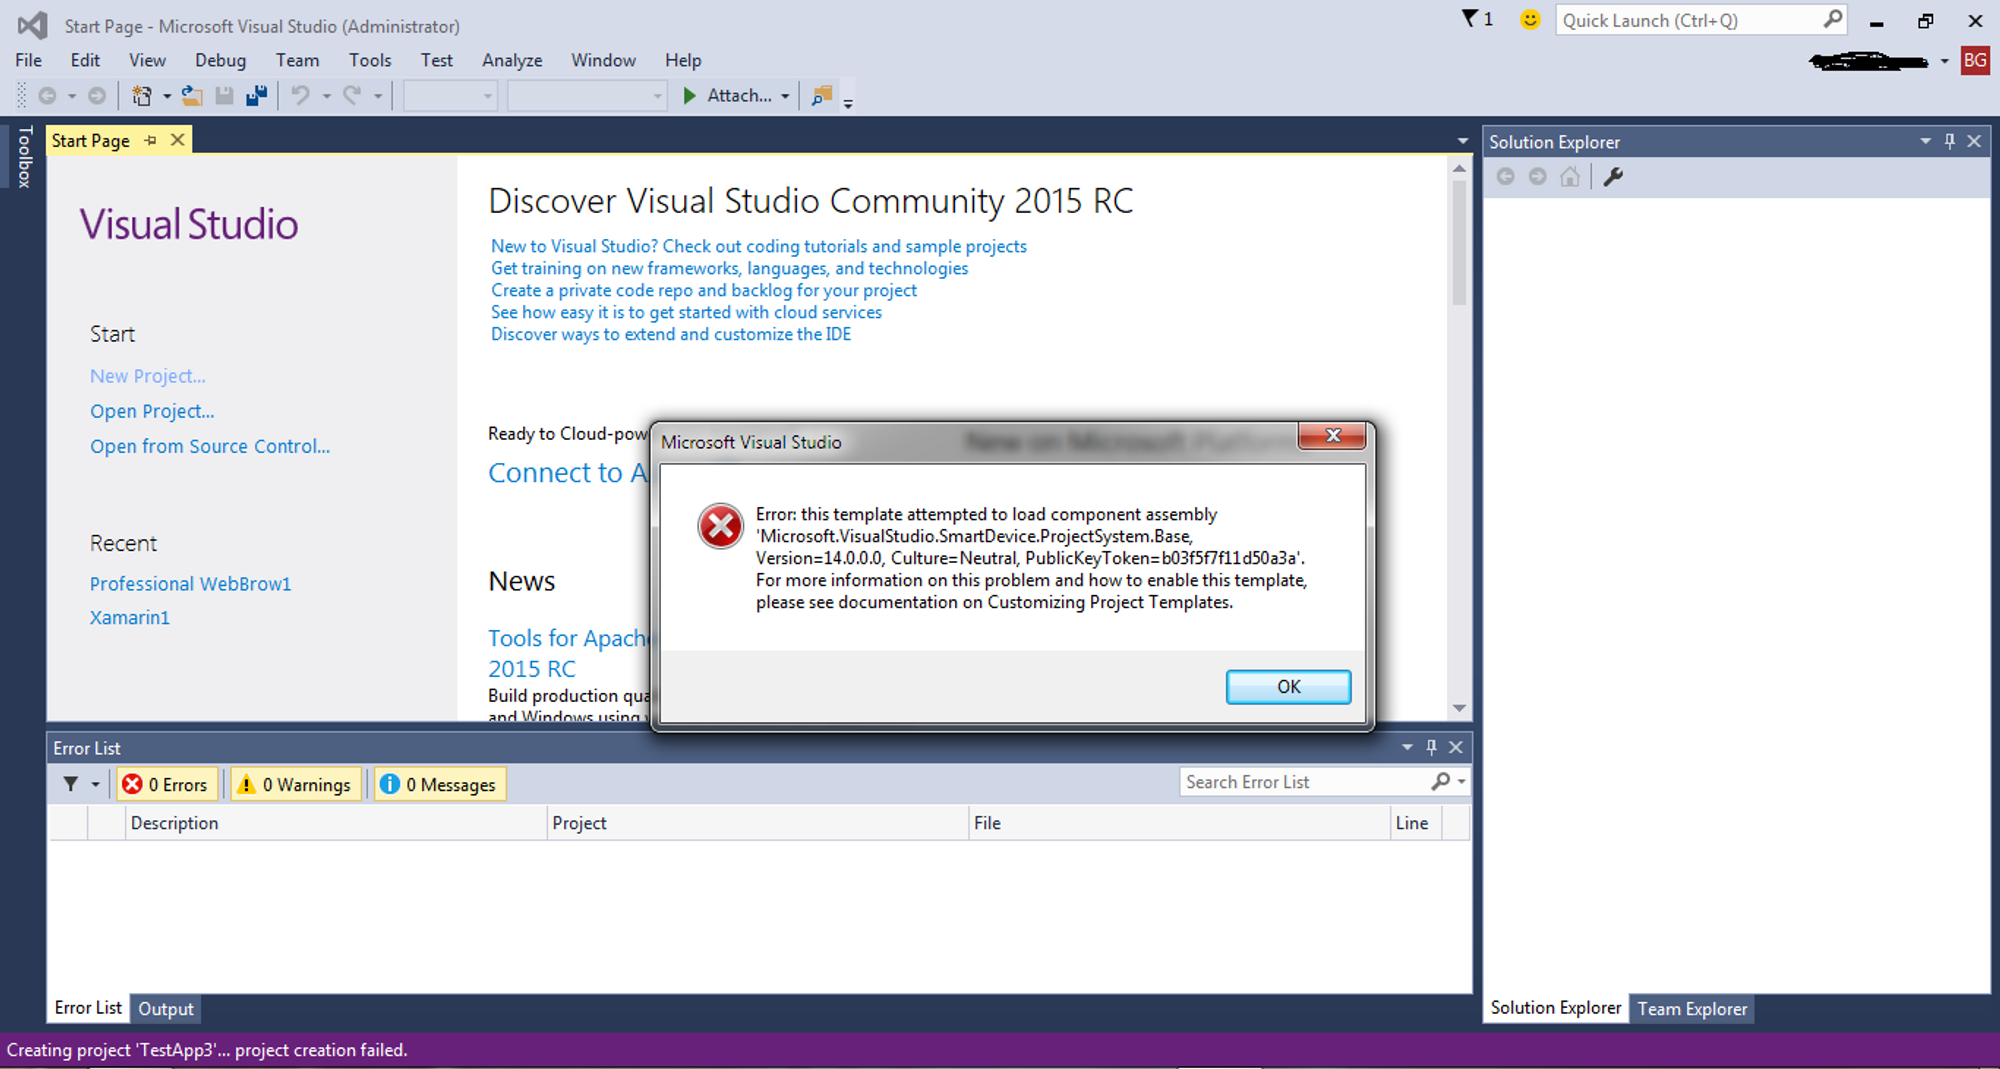Click Solution Explorer Forward icon
This screenshot has width=2000, height=1069.
click(1538, 177)
